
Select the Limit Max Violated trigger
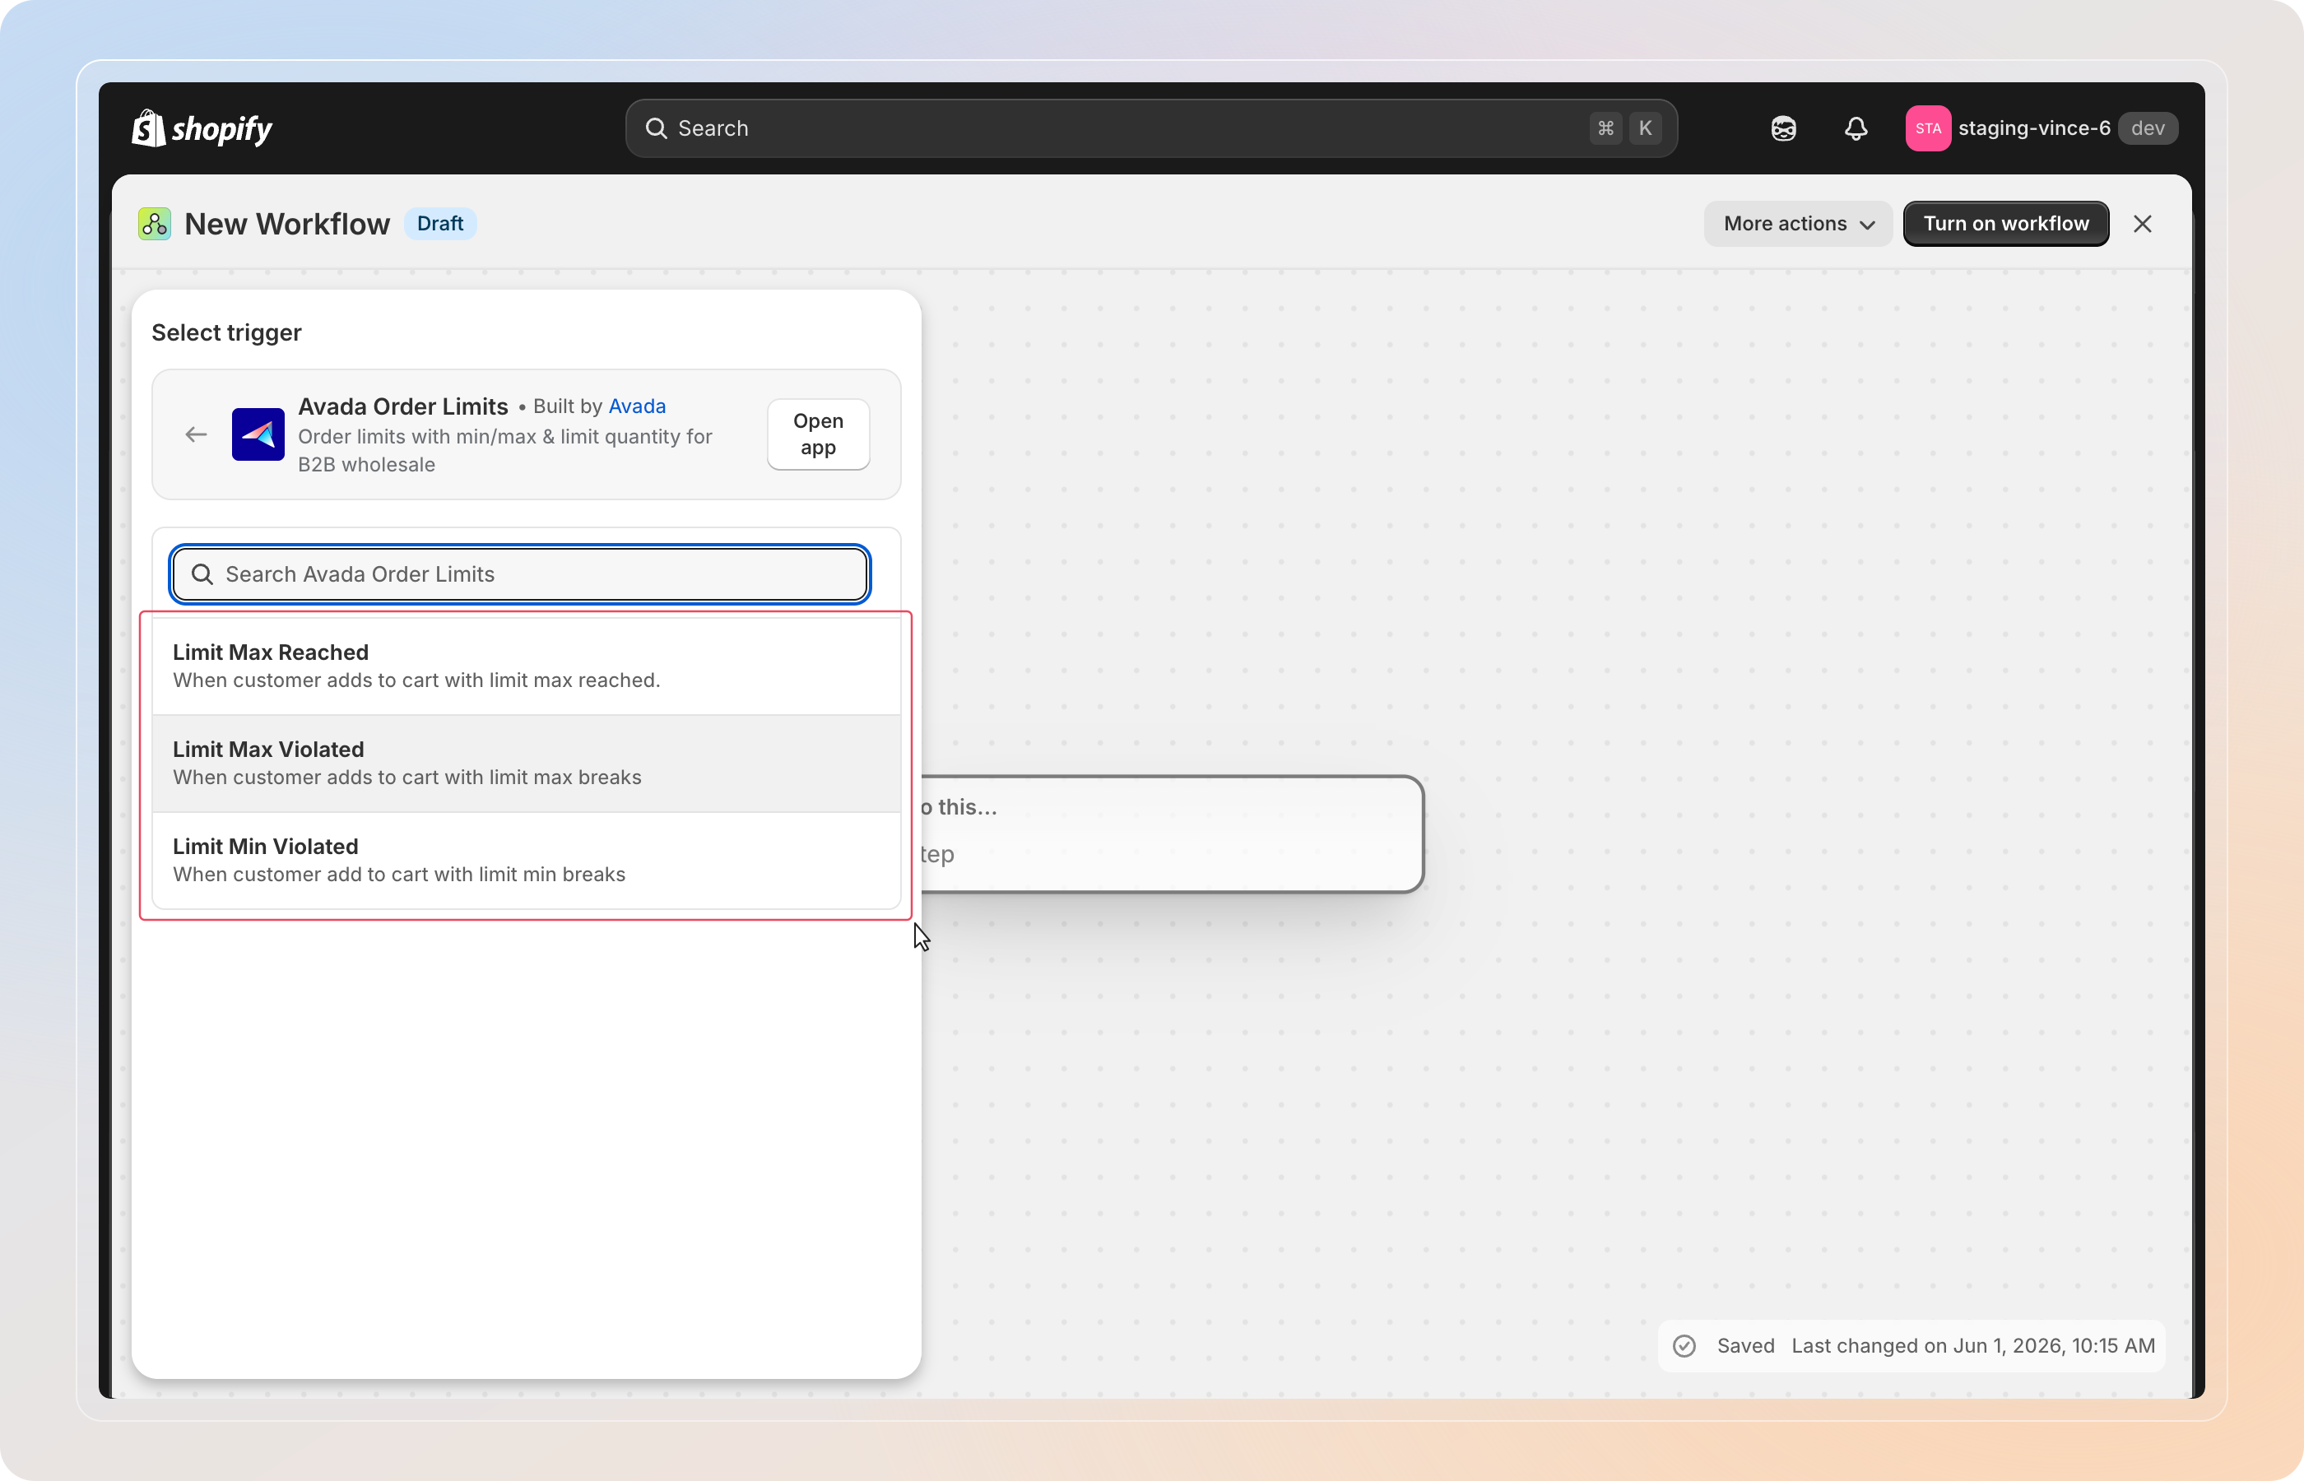[x=526, y=763]
